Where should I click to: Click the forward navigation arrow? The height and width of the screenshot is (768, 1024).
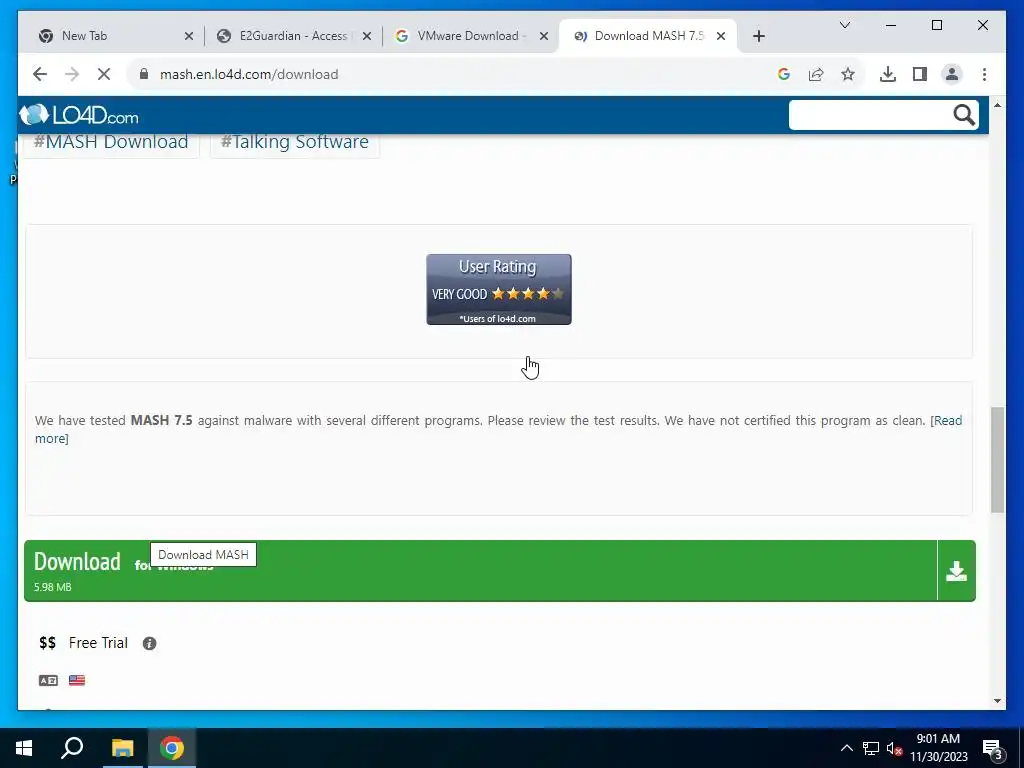[x=72, y=74]
